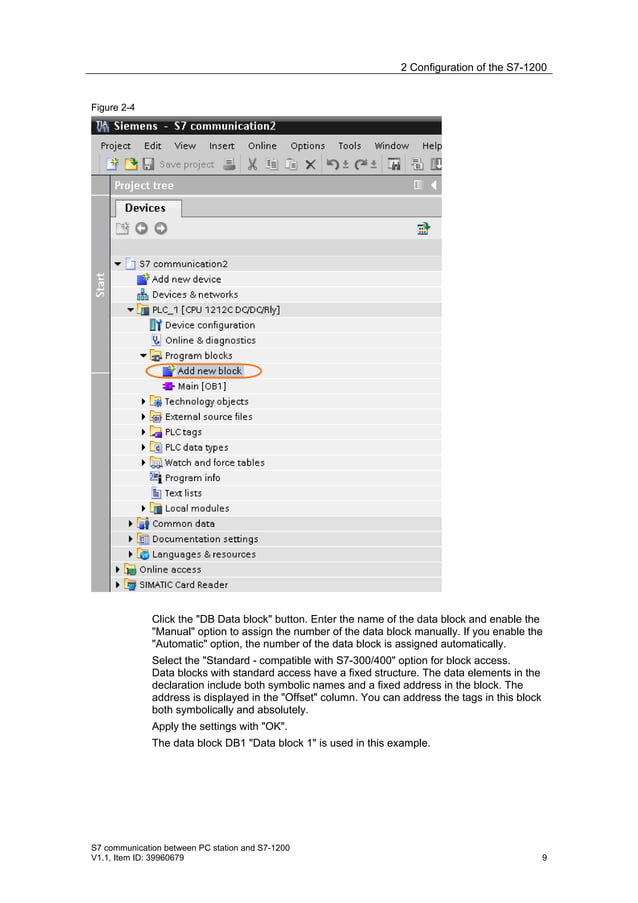Open the Online menu
Screen dimensions: 638x903
[x=262, y=146]
